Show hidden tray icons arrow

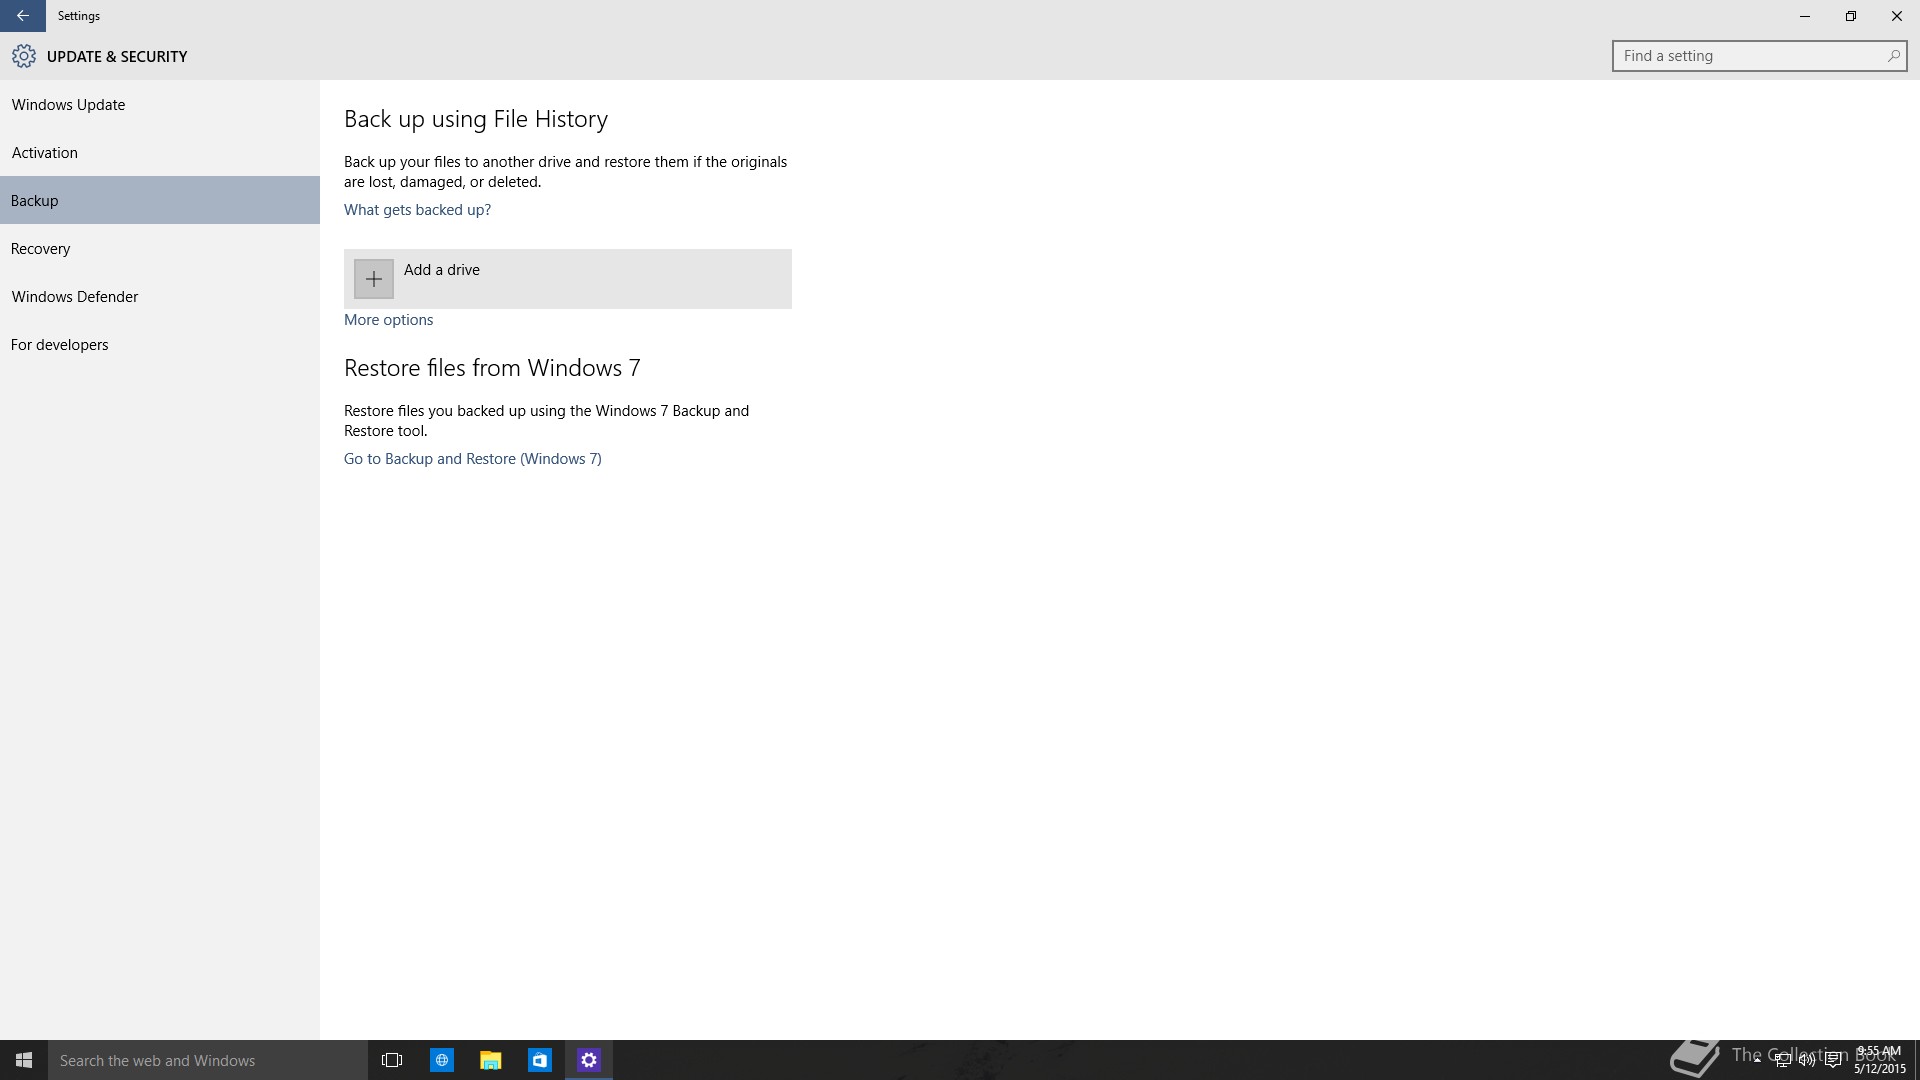(x=1757, y=1060)
